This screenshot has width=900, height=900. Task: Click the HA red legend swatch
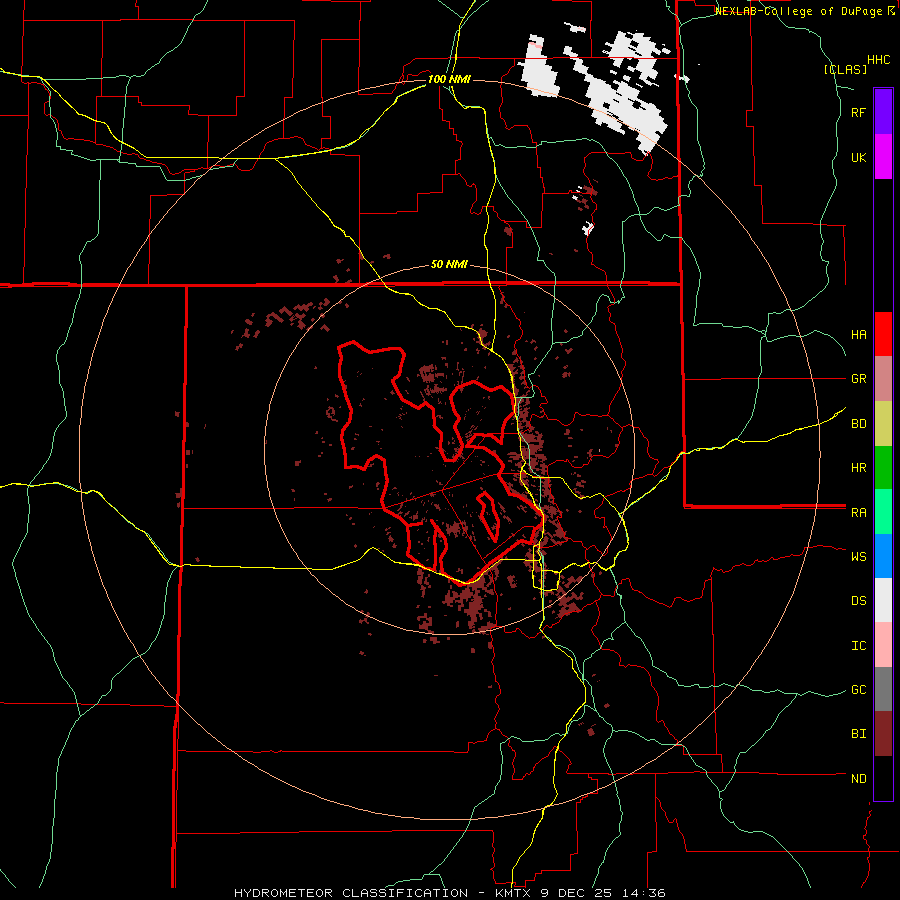(x=883, y=334)
